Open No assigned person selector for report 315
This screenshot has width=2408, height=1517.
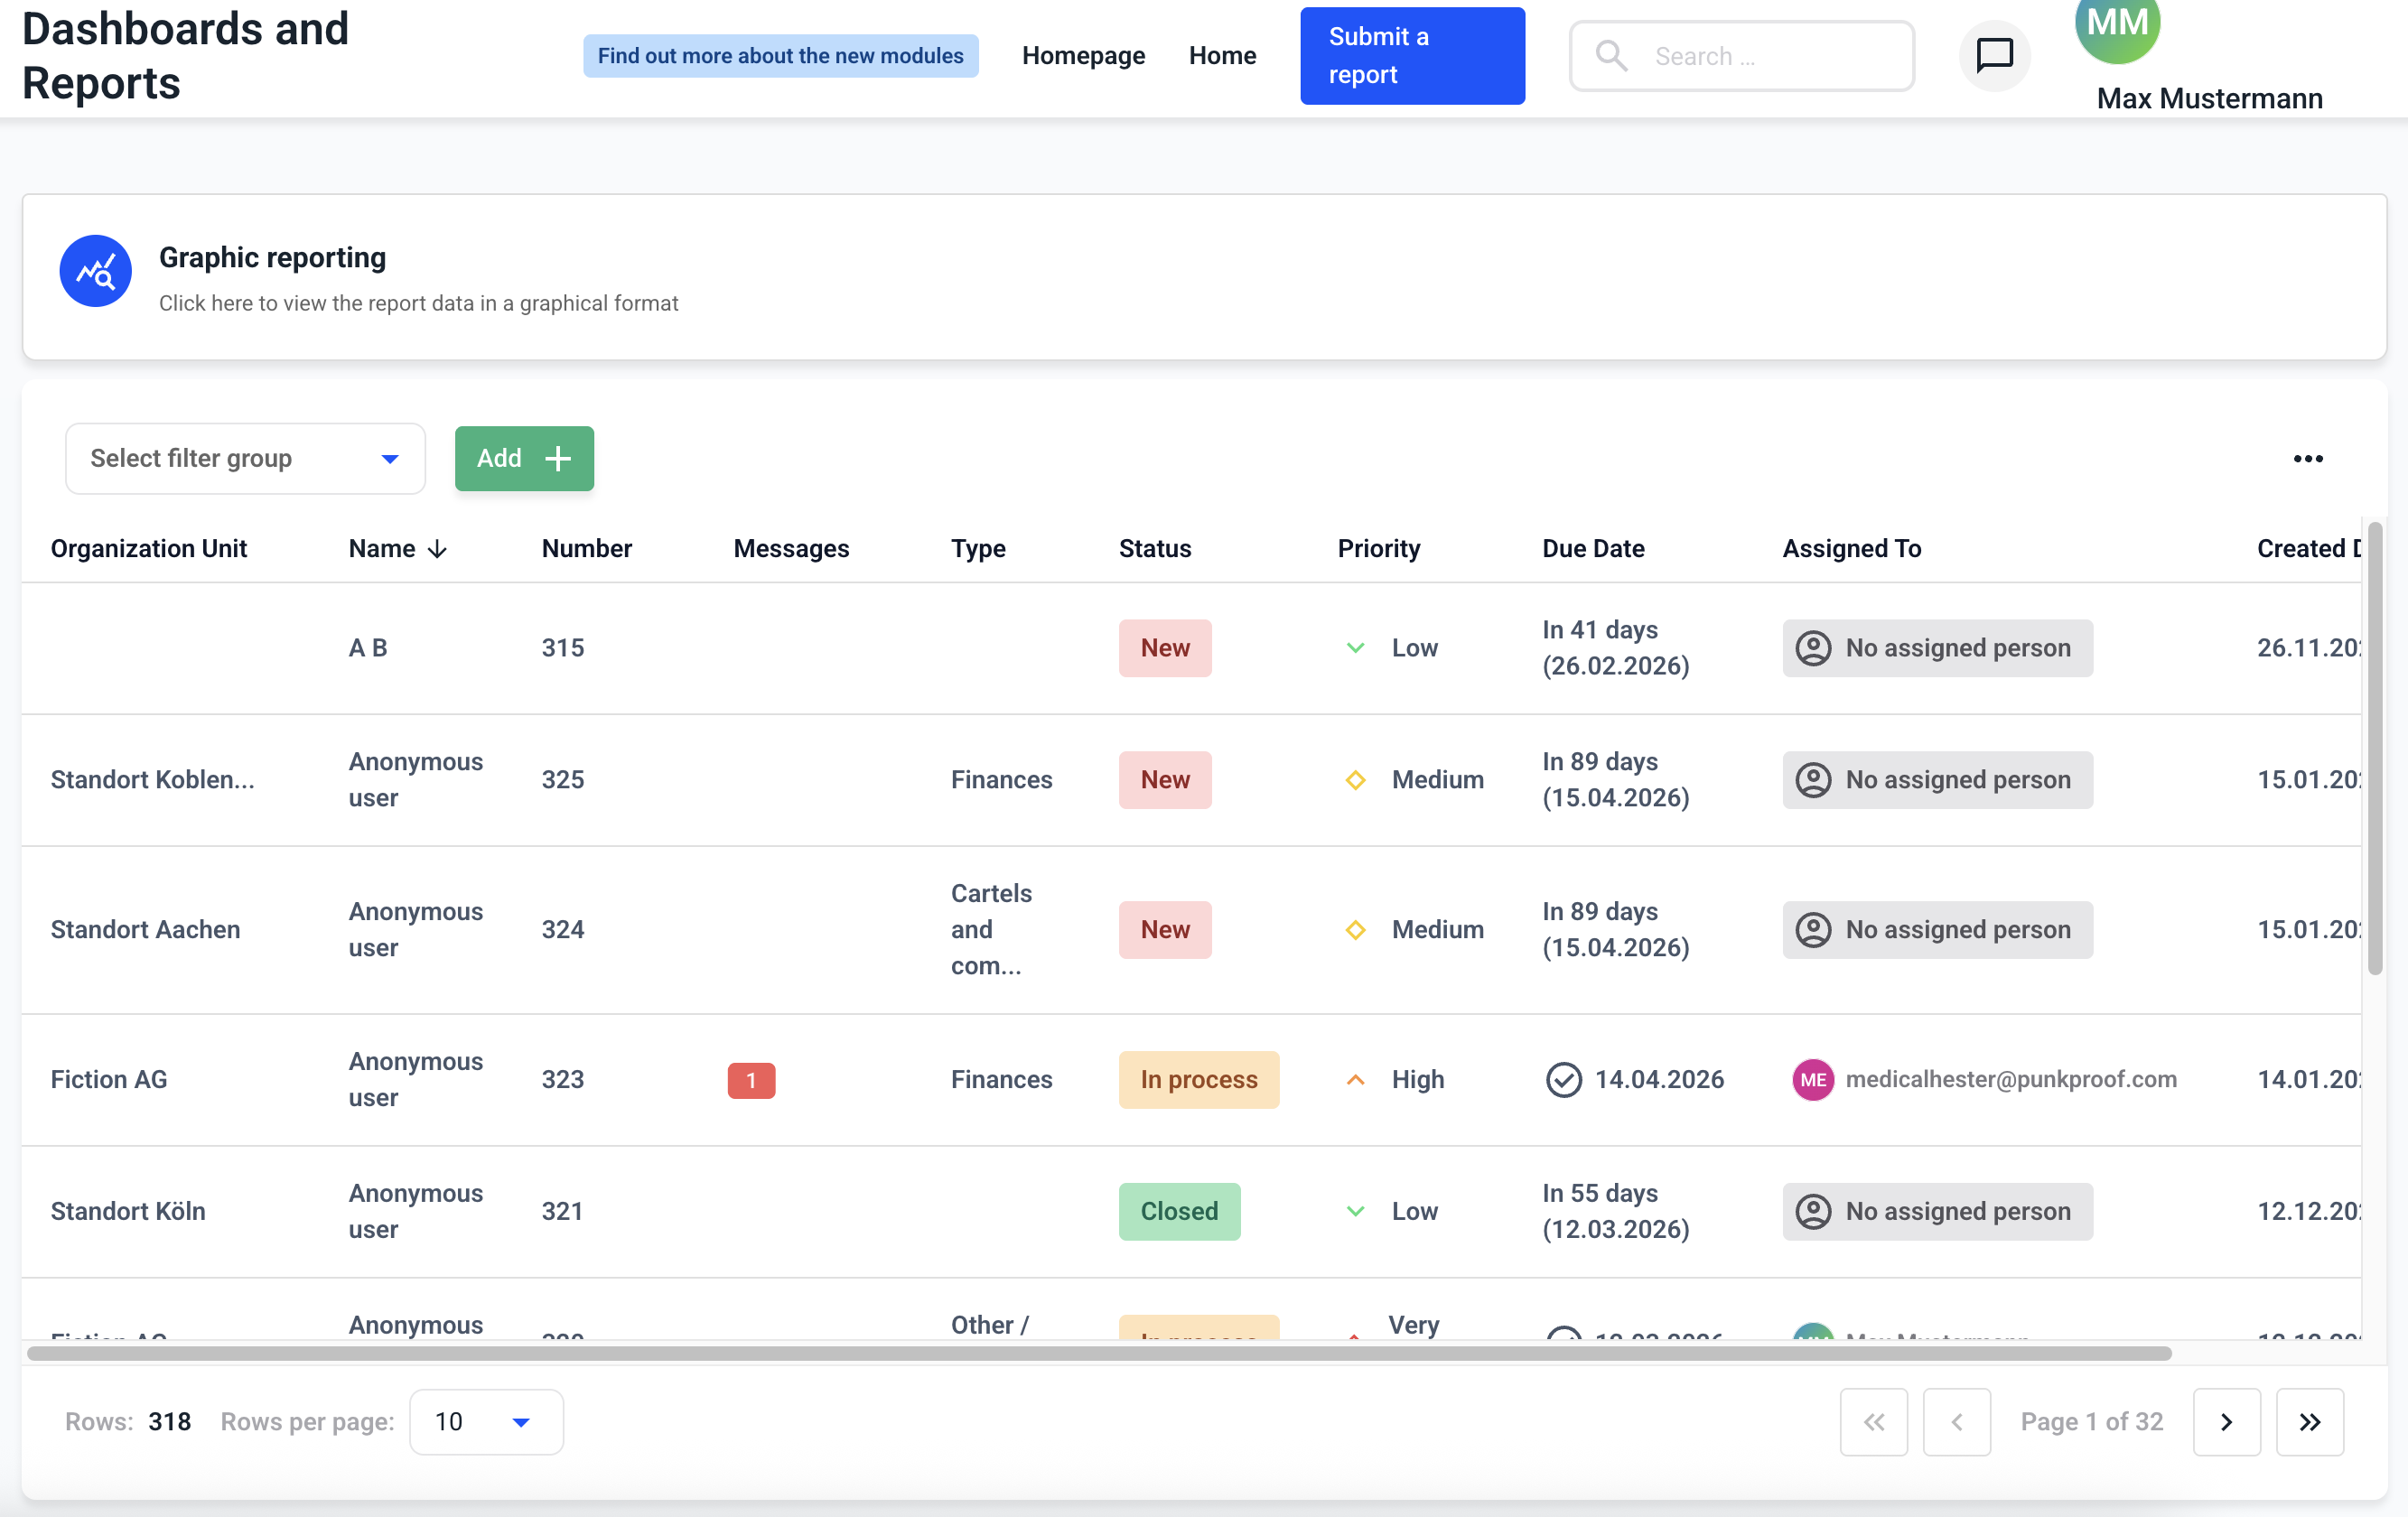[x=1937, y=648]
